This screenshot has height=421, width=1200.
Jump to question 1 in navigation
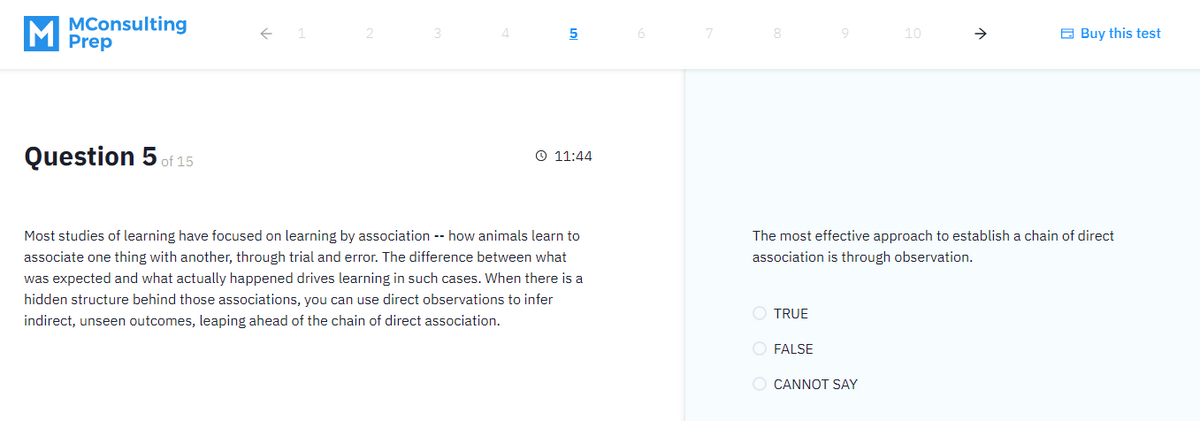pos(302,34)
